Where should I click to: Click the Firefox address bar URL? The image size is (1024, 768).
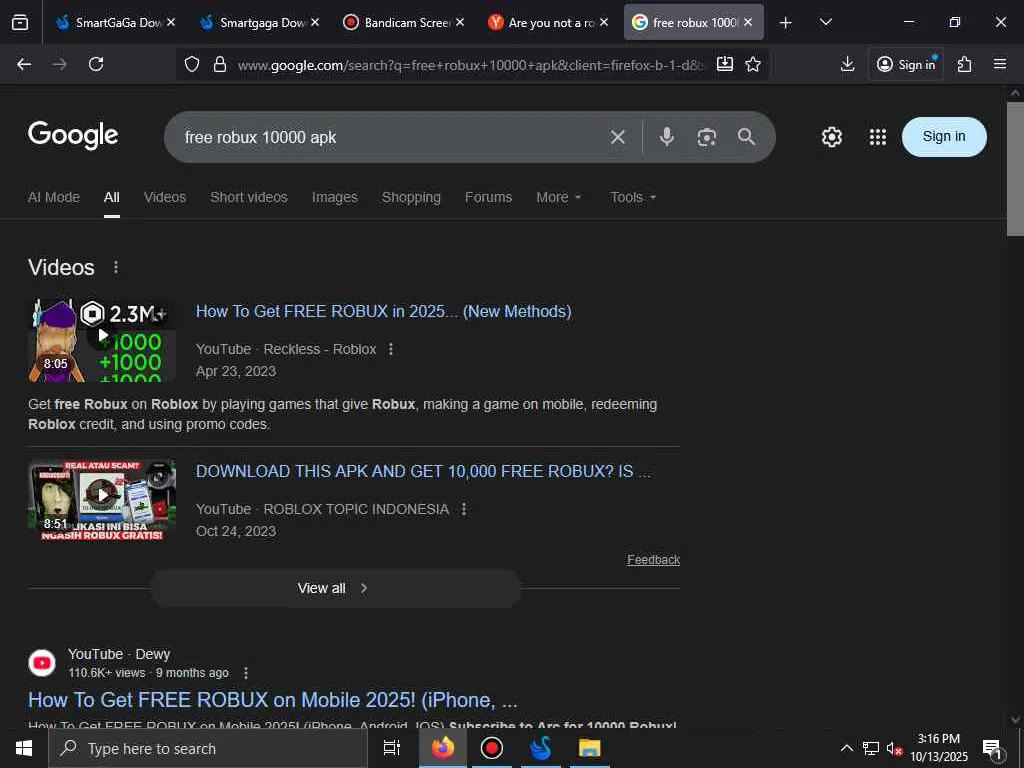pos(470,65)
